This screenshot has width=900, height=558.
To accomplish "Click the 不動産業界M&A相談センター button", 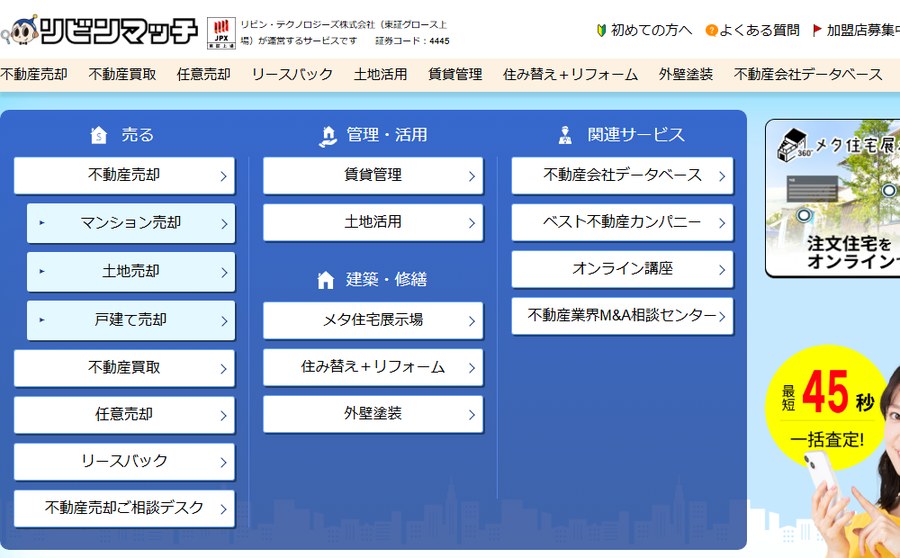I will coord(622,316).
